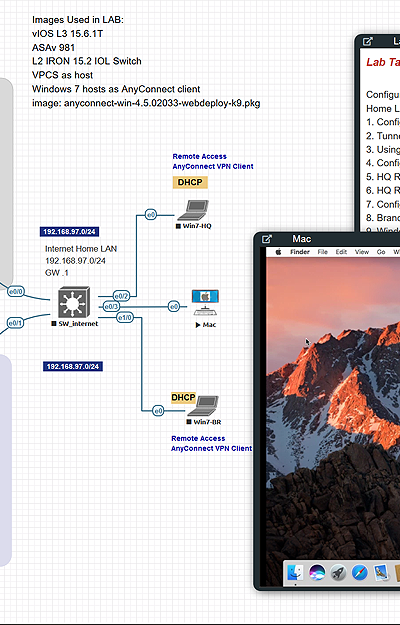Open the View menu in Mac window
Image resolution: width=400 pixels, height=625 pixels.
pos(362,252)
